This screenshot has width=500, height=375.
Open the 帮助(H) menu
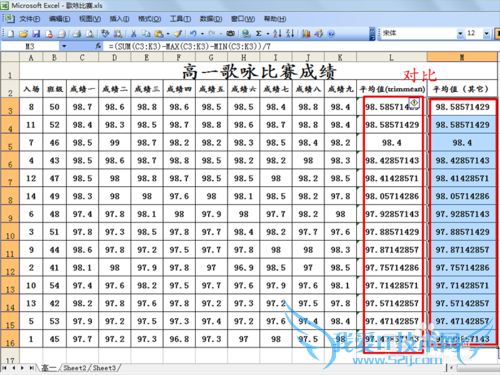pyautogui.click(x=275, y=19)
